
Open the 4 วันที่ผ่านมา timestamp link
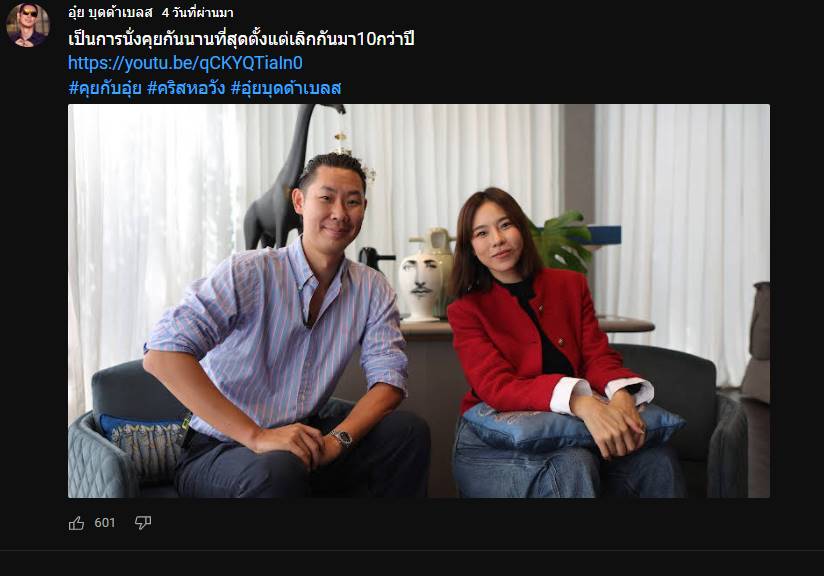coord(198,12)
